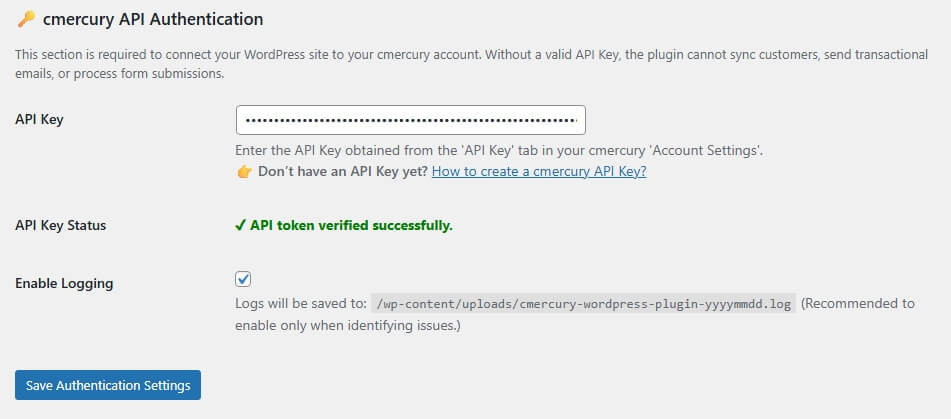This screenshot has width=951, height=419.
Task: Click the pointing hand emoji icon
Action: coord(244,172)
